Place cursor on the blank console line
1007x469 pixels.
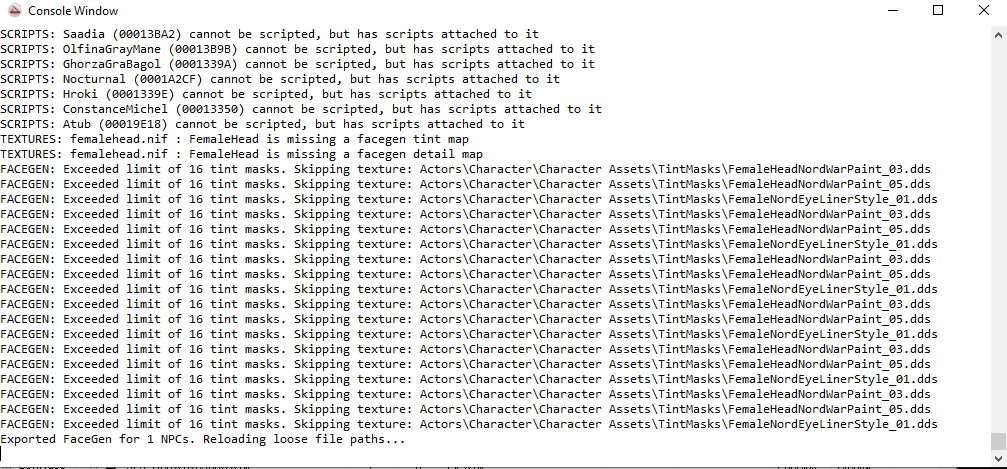point(495,454)
